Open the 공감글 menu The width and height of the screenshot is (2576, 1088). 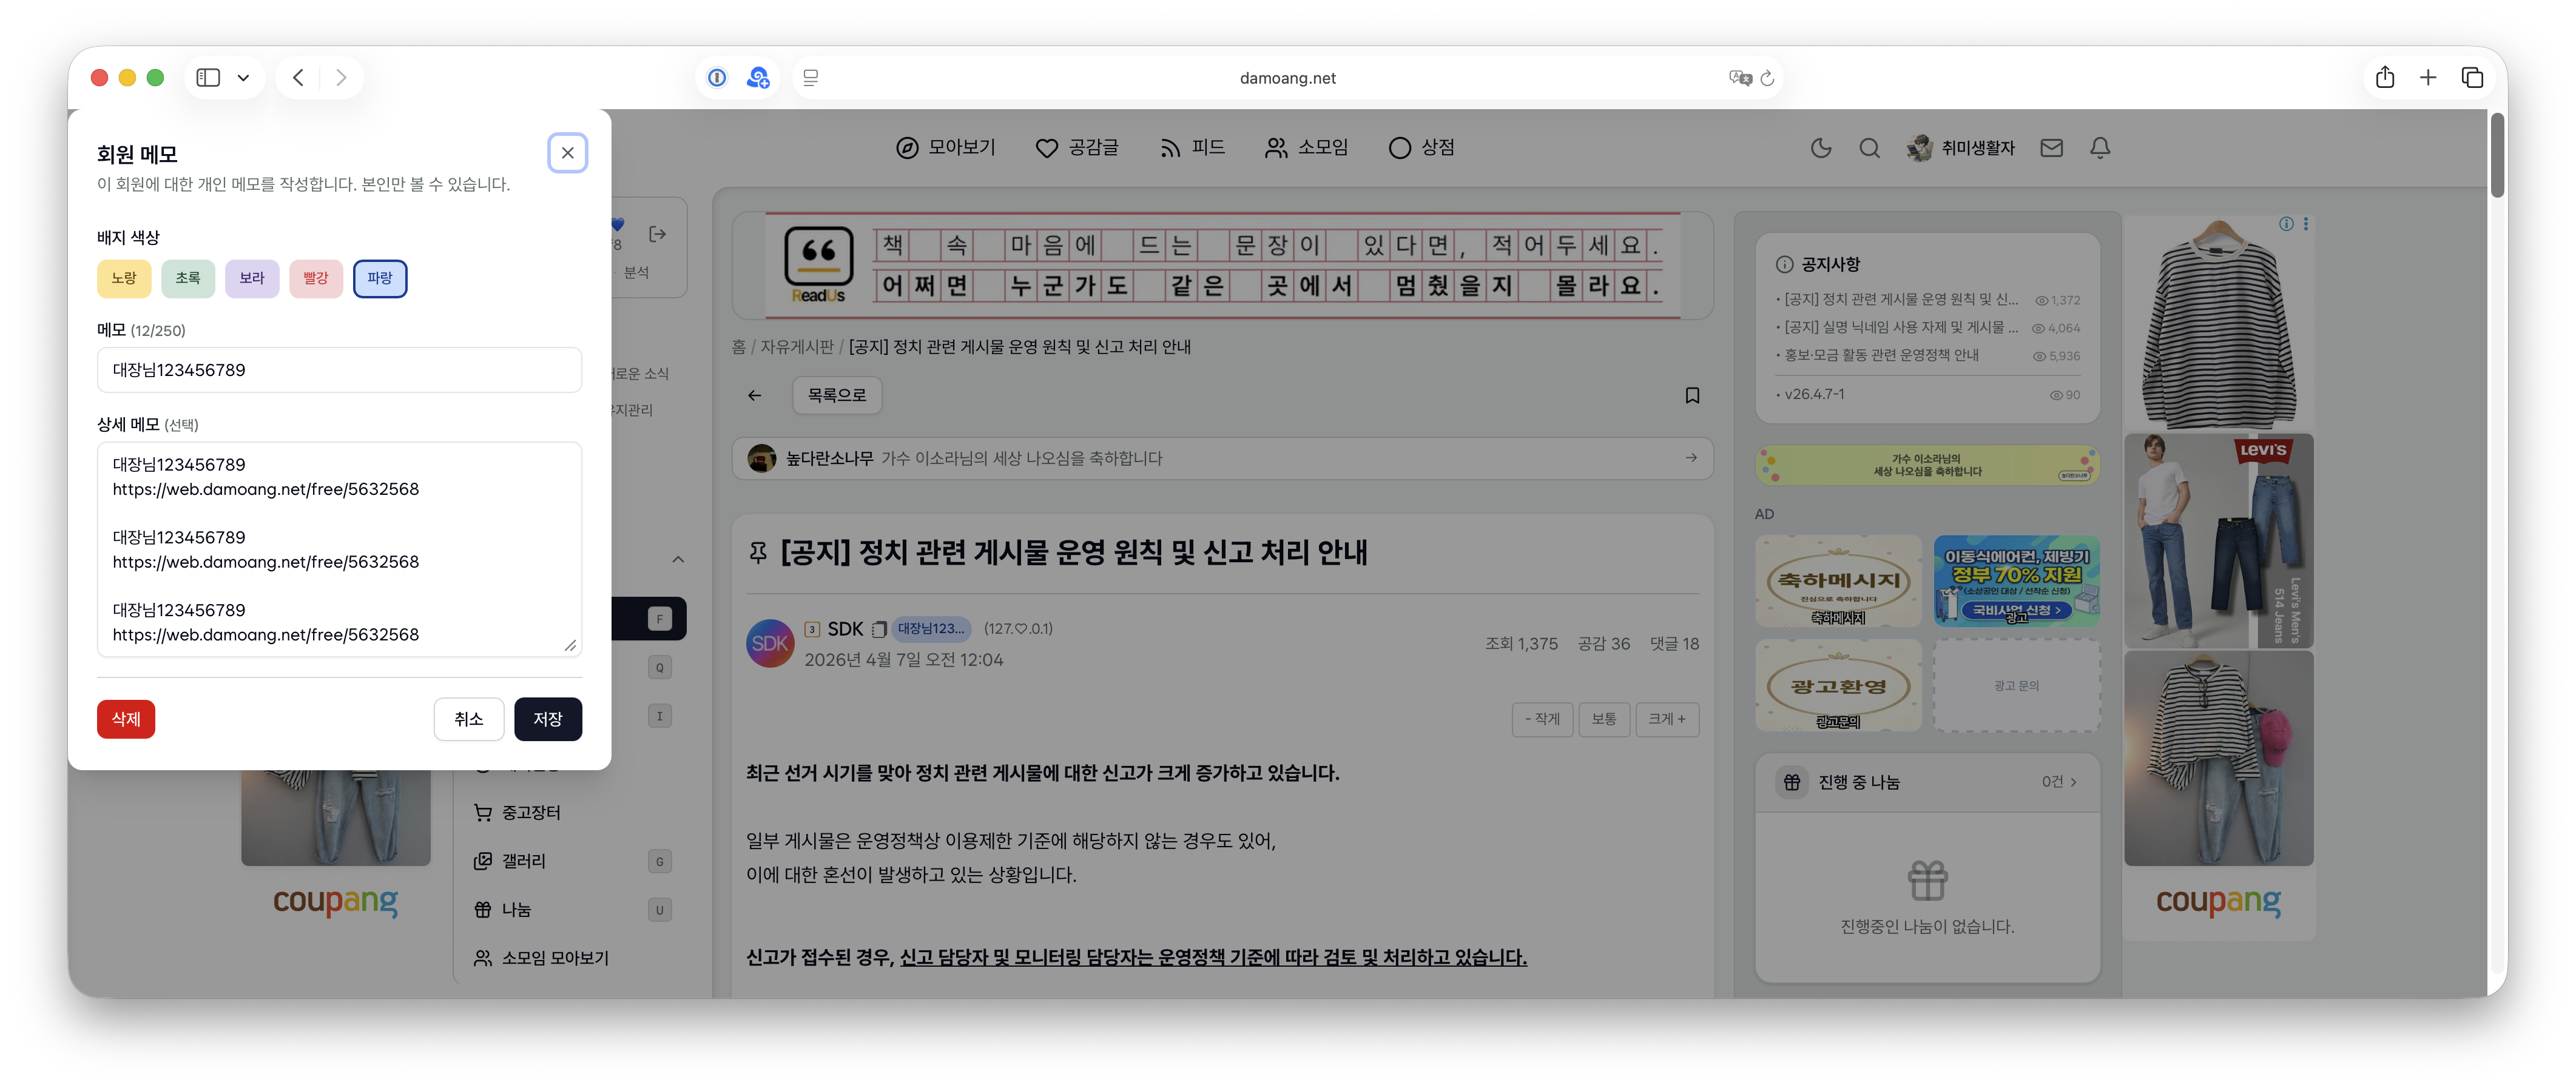(x=1077, y=148)
